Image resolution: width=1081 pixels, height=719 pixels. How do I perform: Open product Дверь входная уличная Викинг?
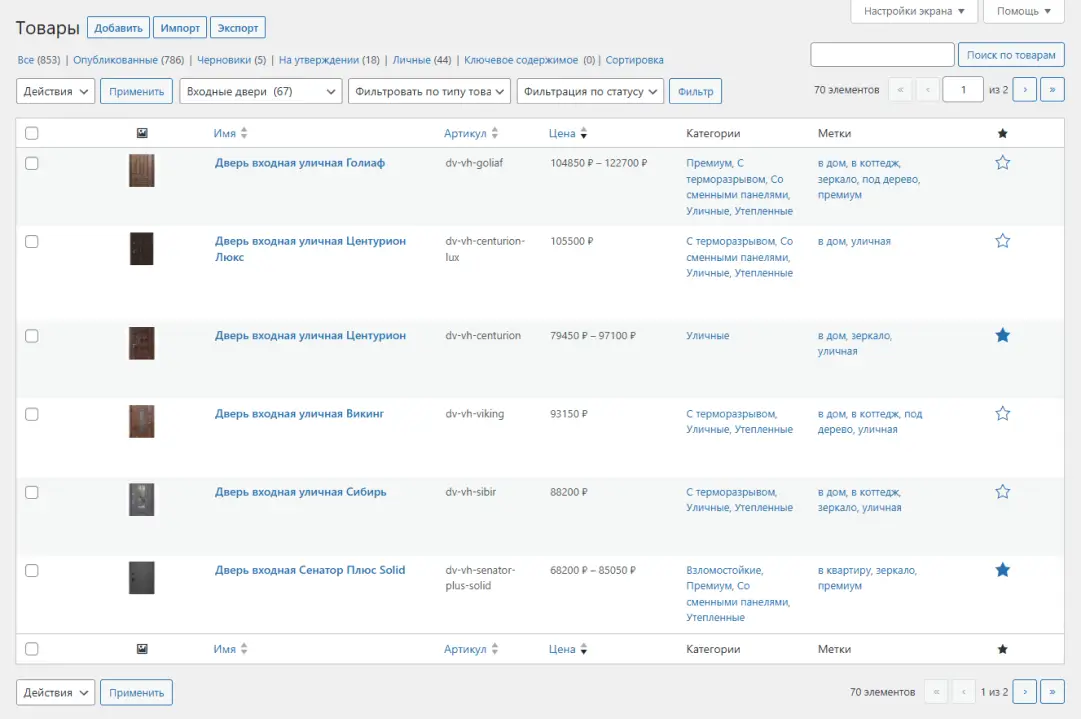(x=299, y=414)
